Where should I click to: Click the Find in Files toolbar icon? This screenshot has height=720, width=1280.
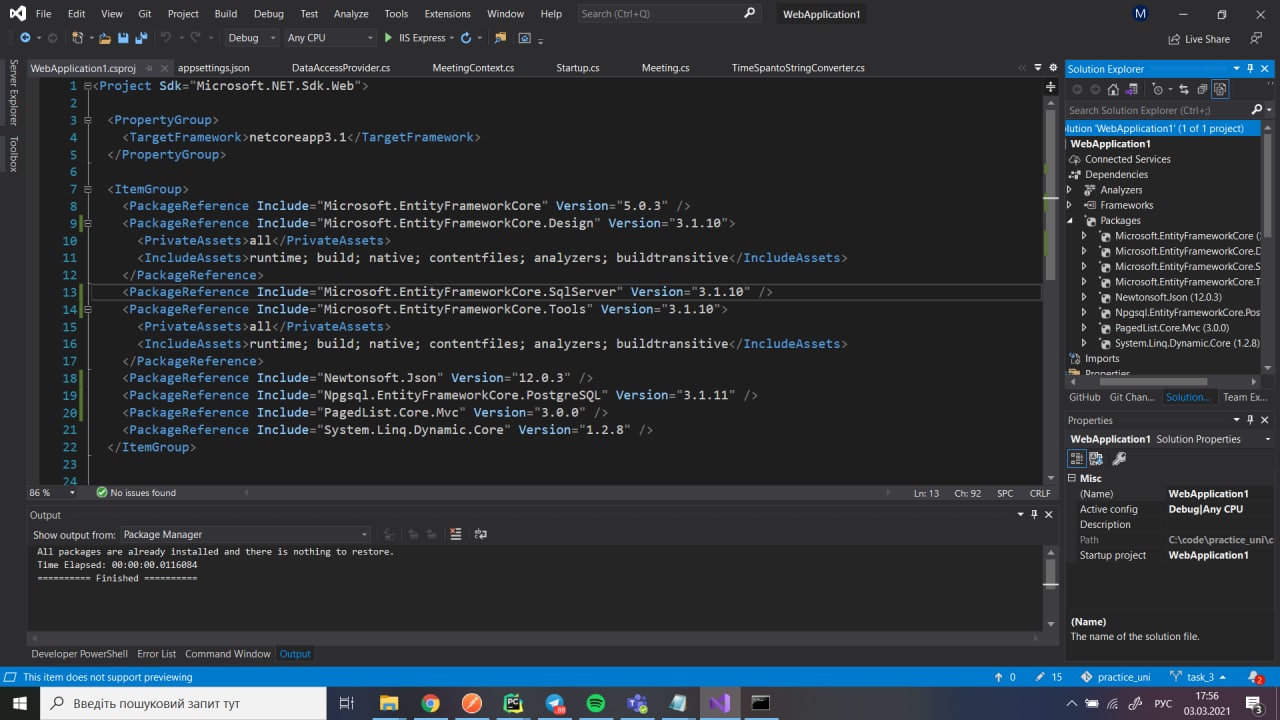(500, 38)
